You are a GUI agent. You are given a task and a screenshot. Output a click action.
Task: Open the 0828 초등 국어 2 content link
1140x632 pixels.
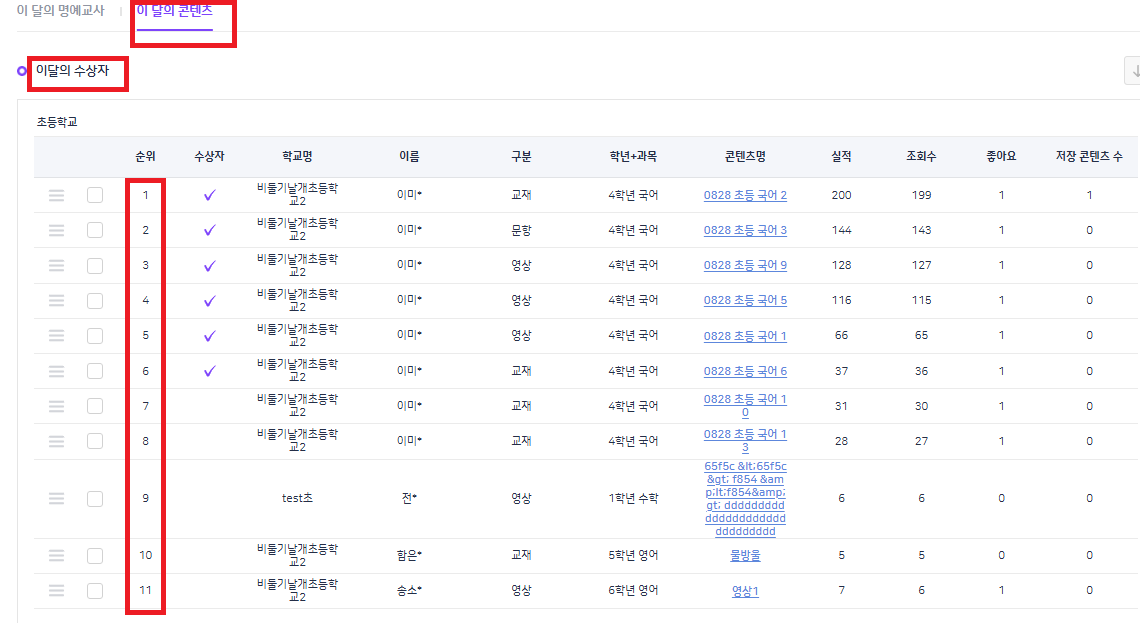point(745,195)
